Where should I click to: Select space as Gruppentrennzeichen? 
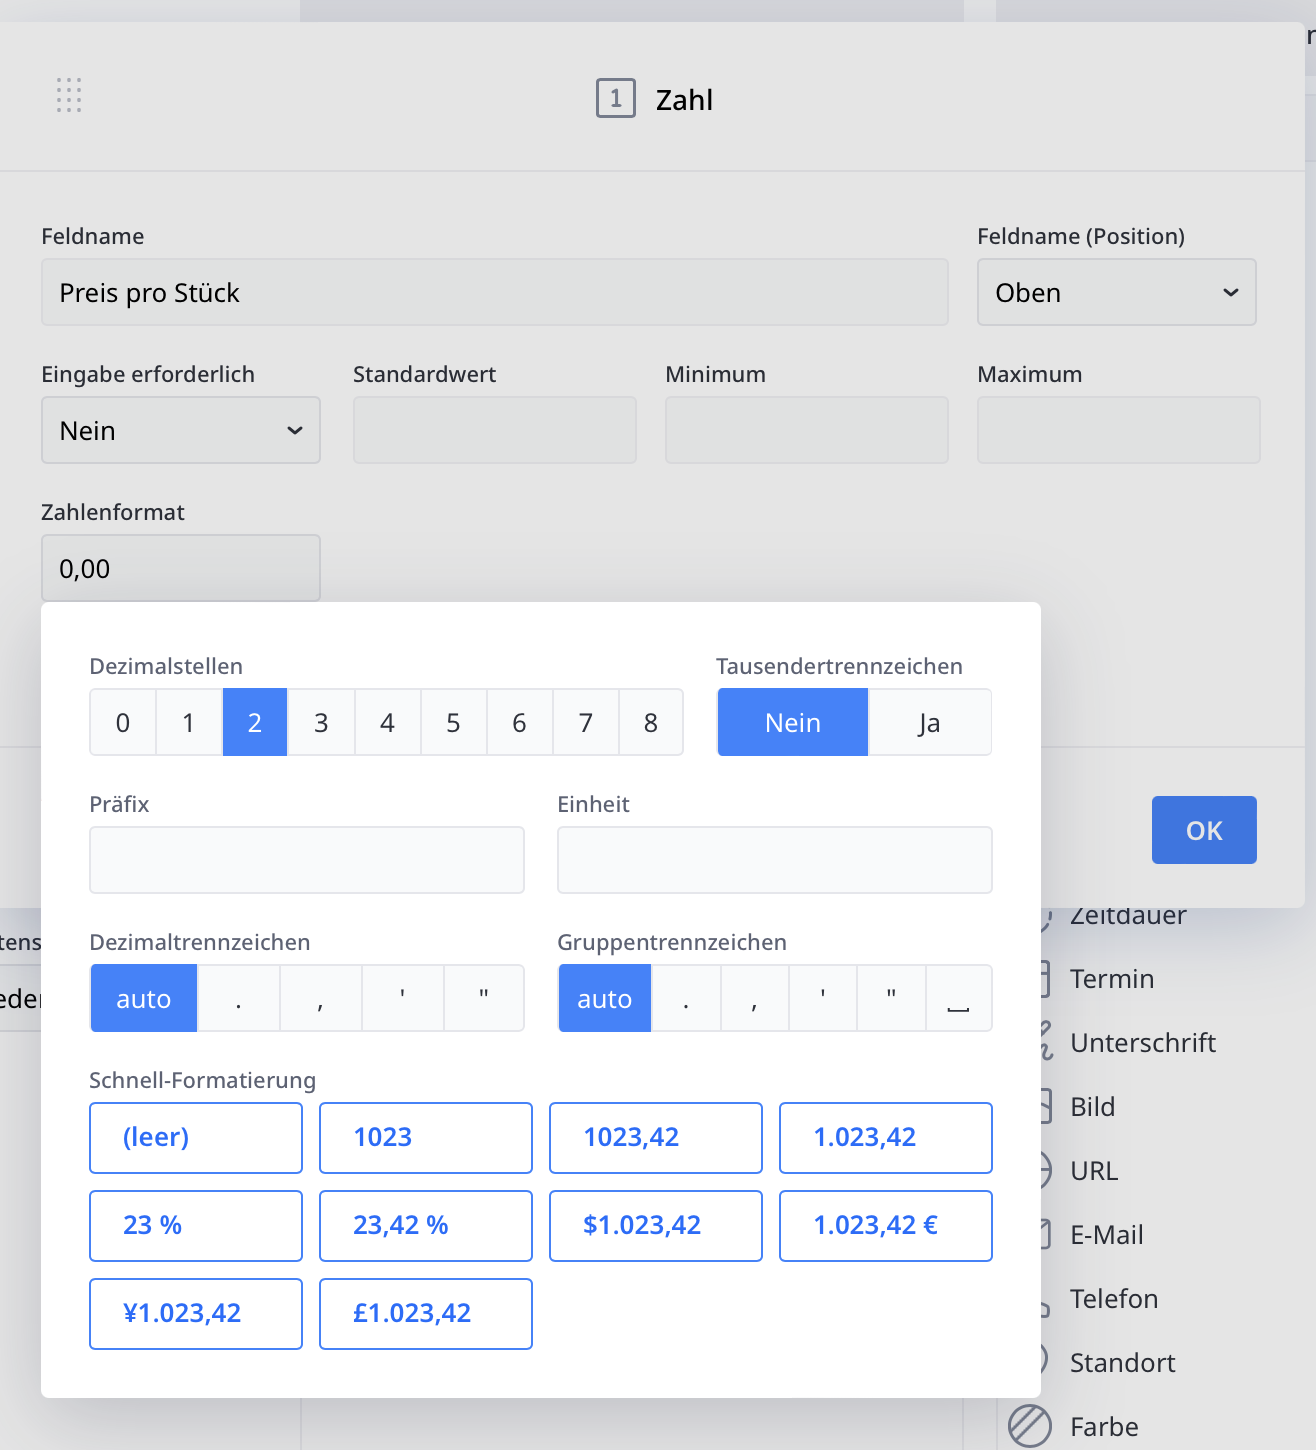point(958,998)
